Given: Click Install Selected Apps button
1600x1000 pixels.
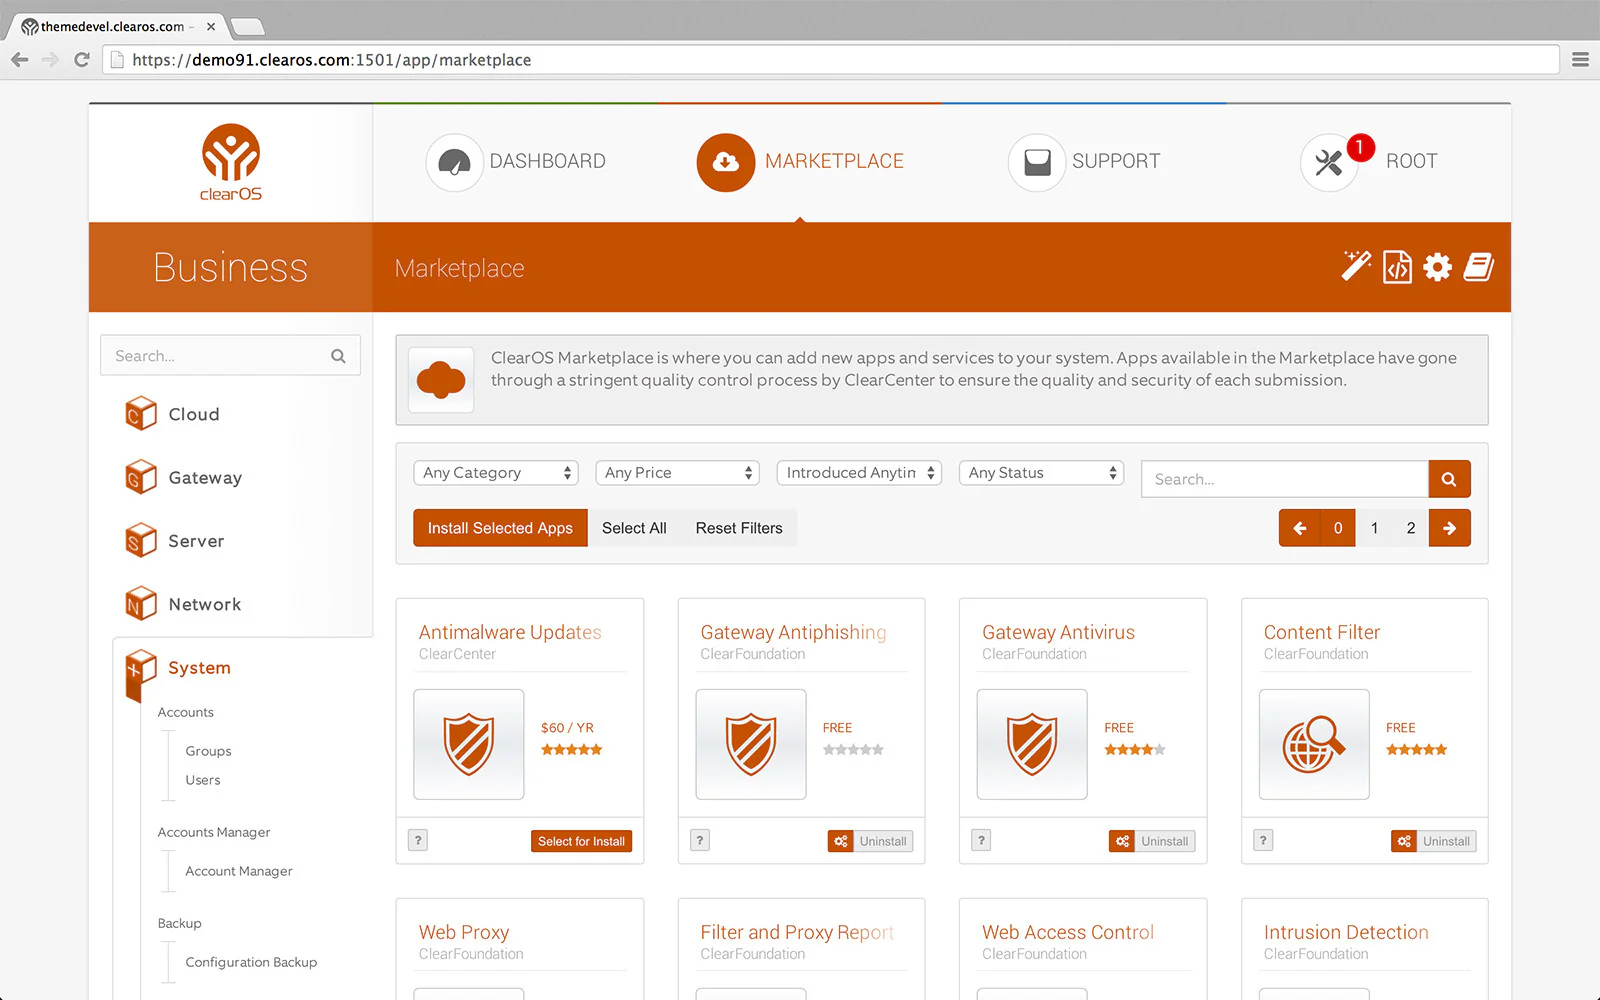Looking at the screenshot, I should (500, 528).
